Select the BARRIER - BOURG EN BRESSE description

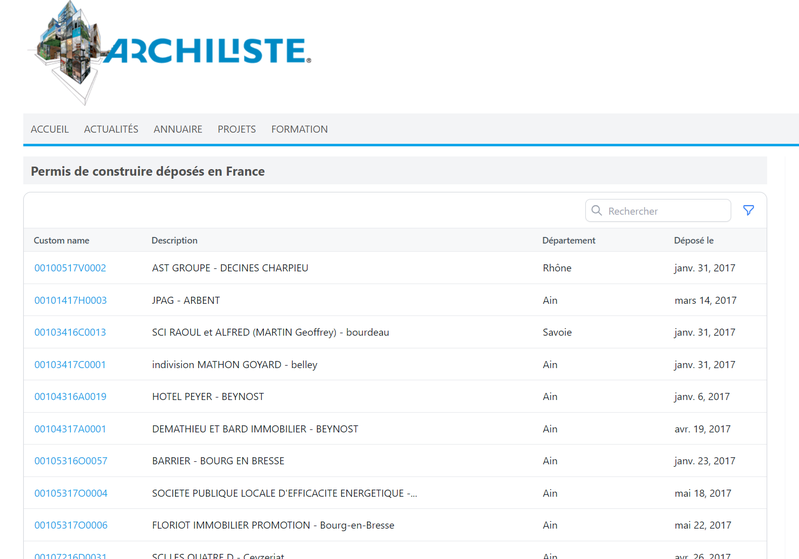pos(218,461)
